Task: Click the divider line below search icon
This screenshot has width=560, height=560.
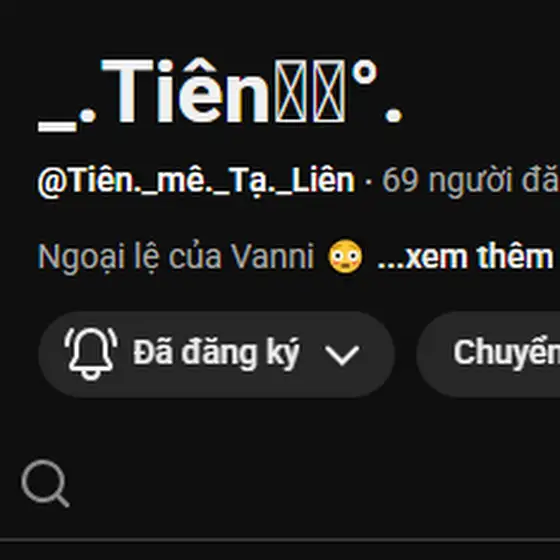Action: point(280,539)
